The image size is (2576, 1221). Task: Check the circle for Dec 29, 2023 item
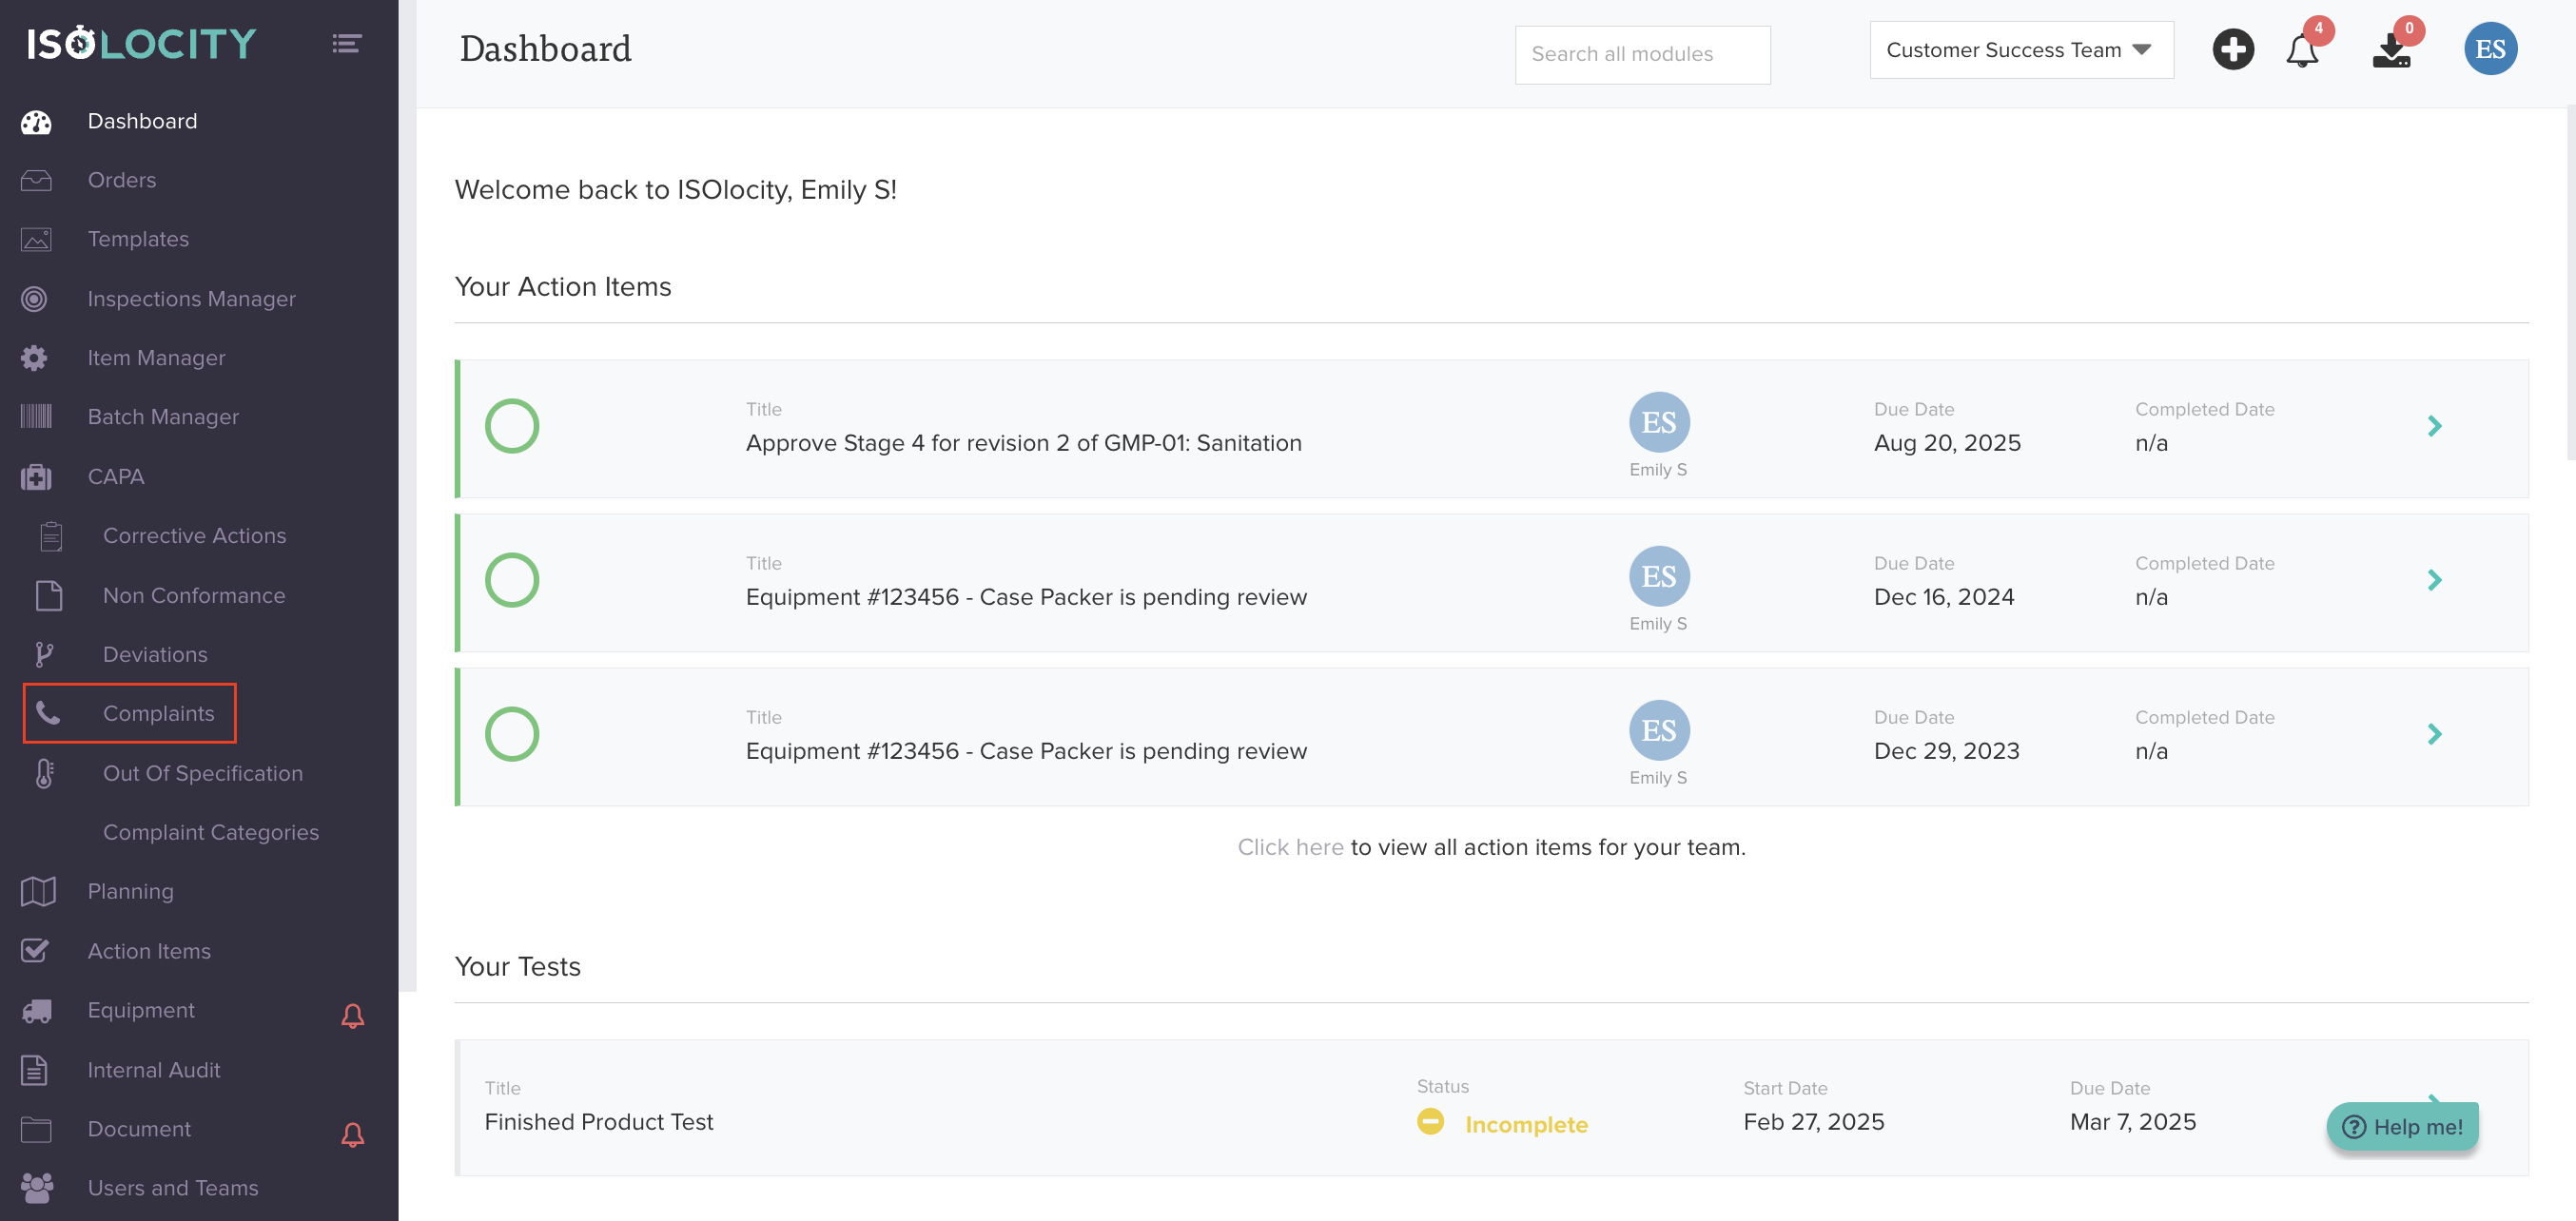512,734
